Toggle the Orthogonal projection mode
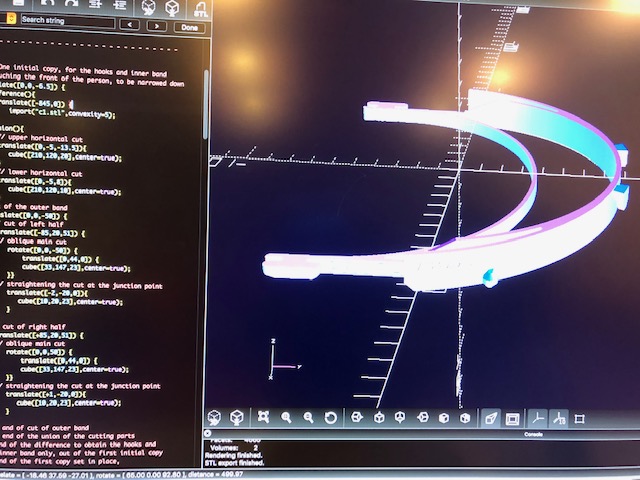Viewport: 640px width, 480px height. 512,417
